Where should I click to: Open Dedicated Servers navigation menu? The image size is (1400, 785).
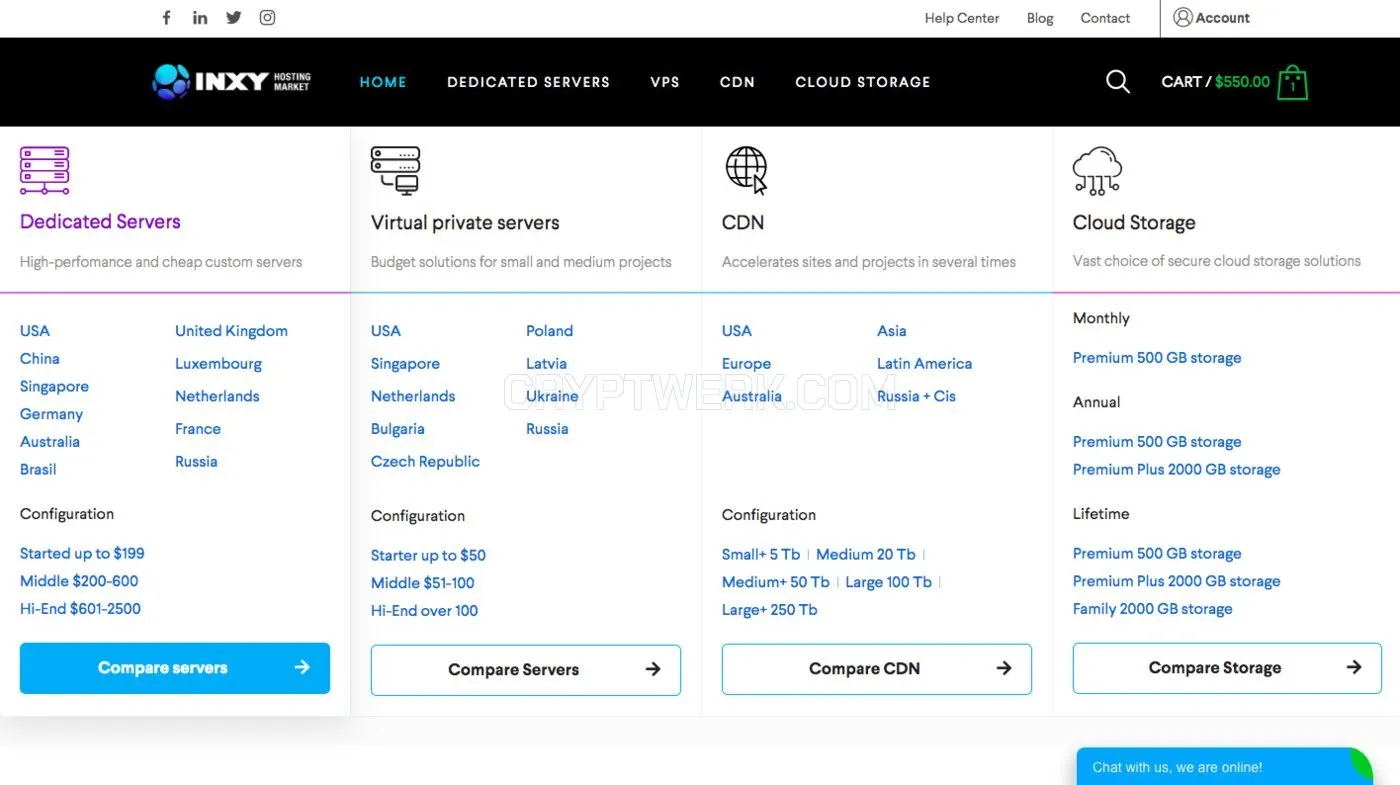(528, 82)
